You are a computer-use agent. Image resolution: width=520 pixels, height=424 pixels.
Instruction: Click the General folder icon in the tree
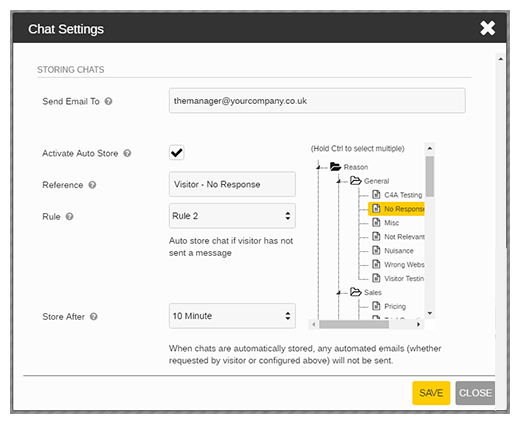point(356,181)
